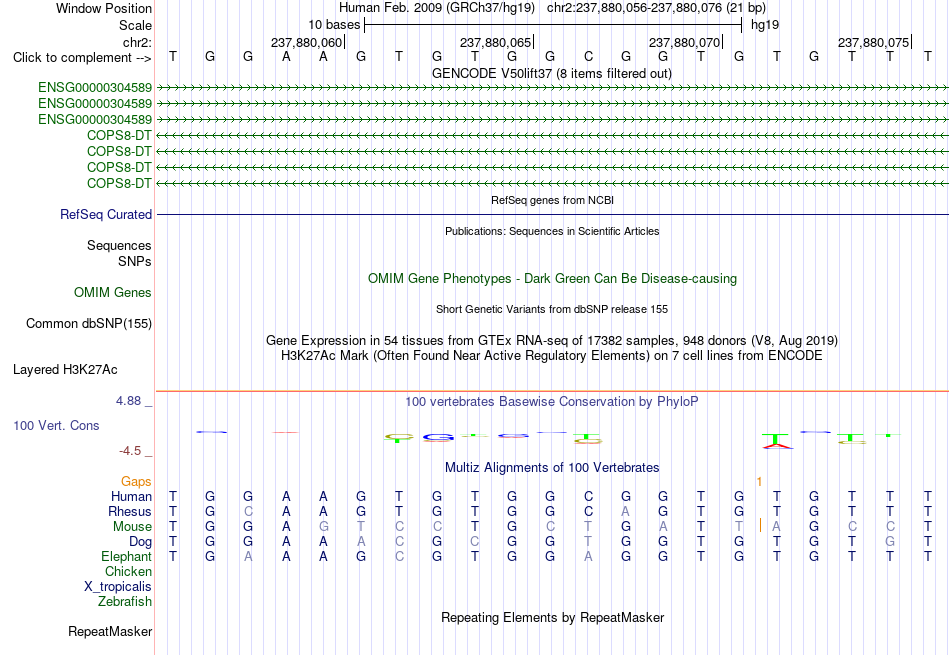Click the orange insertion bar in the Mouse row

(x=760, y=525)
